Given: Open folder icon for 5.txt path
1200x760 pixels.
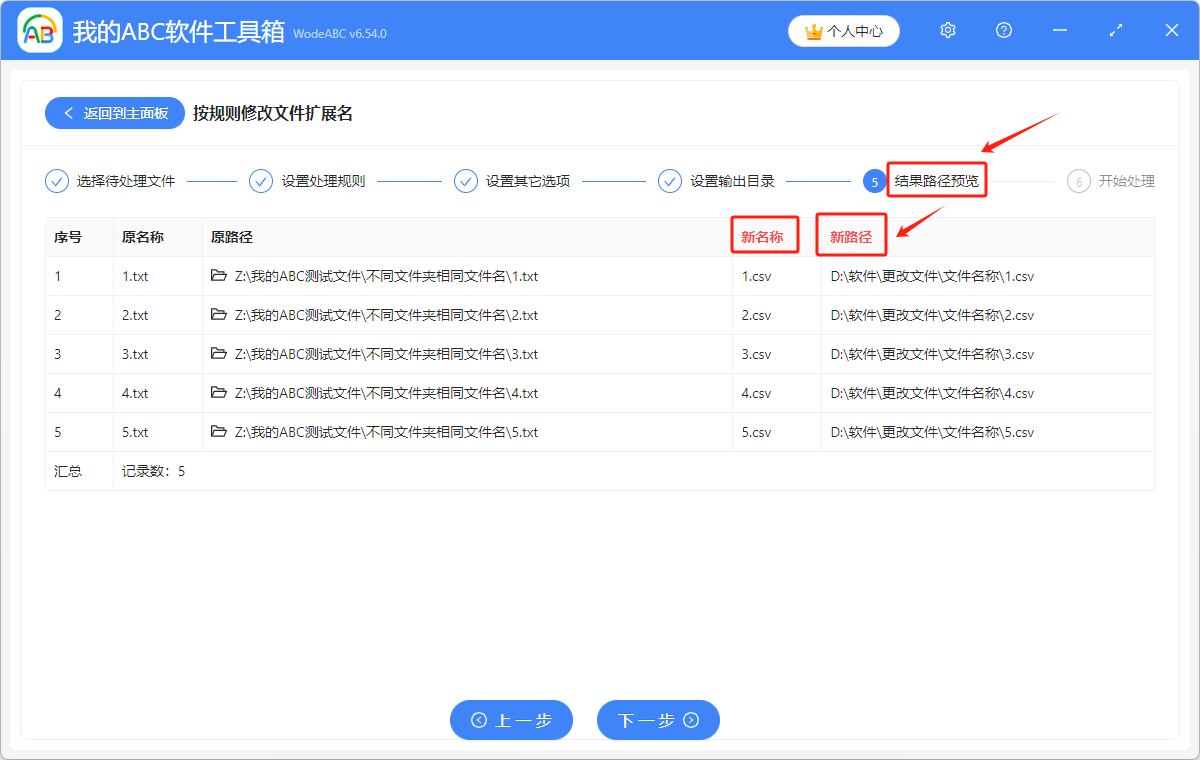Looking at the screenshot, I should pyautogui.click(x=219, y=432).
